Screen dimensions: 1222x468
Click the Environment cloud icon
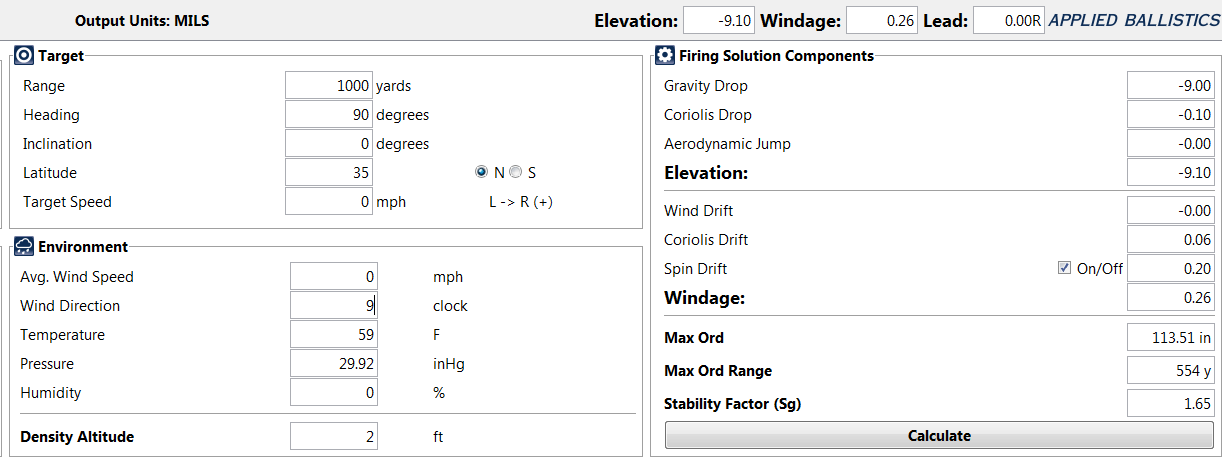(x=25, y=246)
